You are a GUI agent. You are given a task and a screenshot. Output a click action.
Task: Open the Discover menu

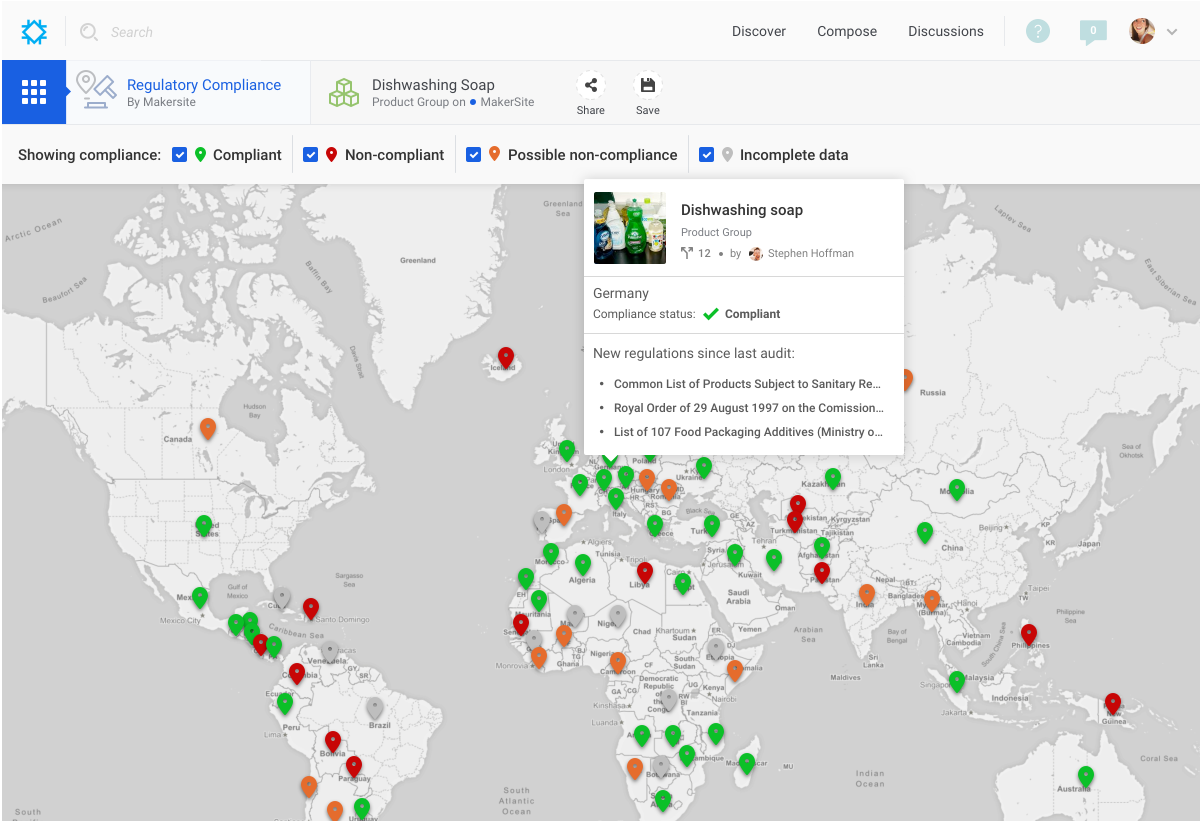(x=759, y=31)
